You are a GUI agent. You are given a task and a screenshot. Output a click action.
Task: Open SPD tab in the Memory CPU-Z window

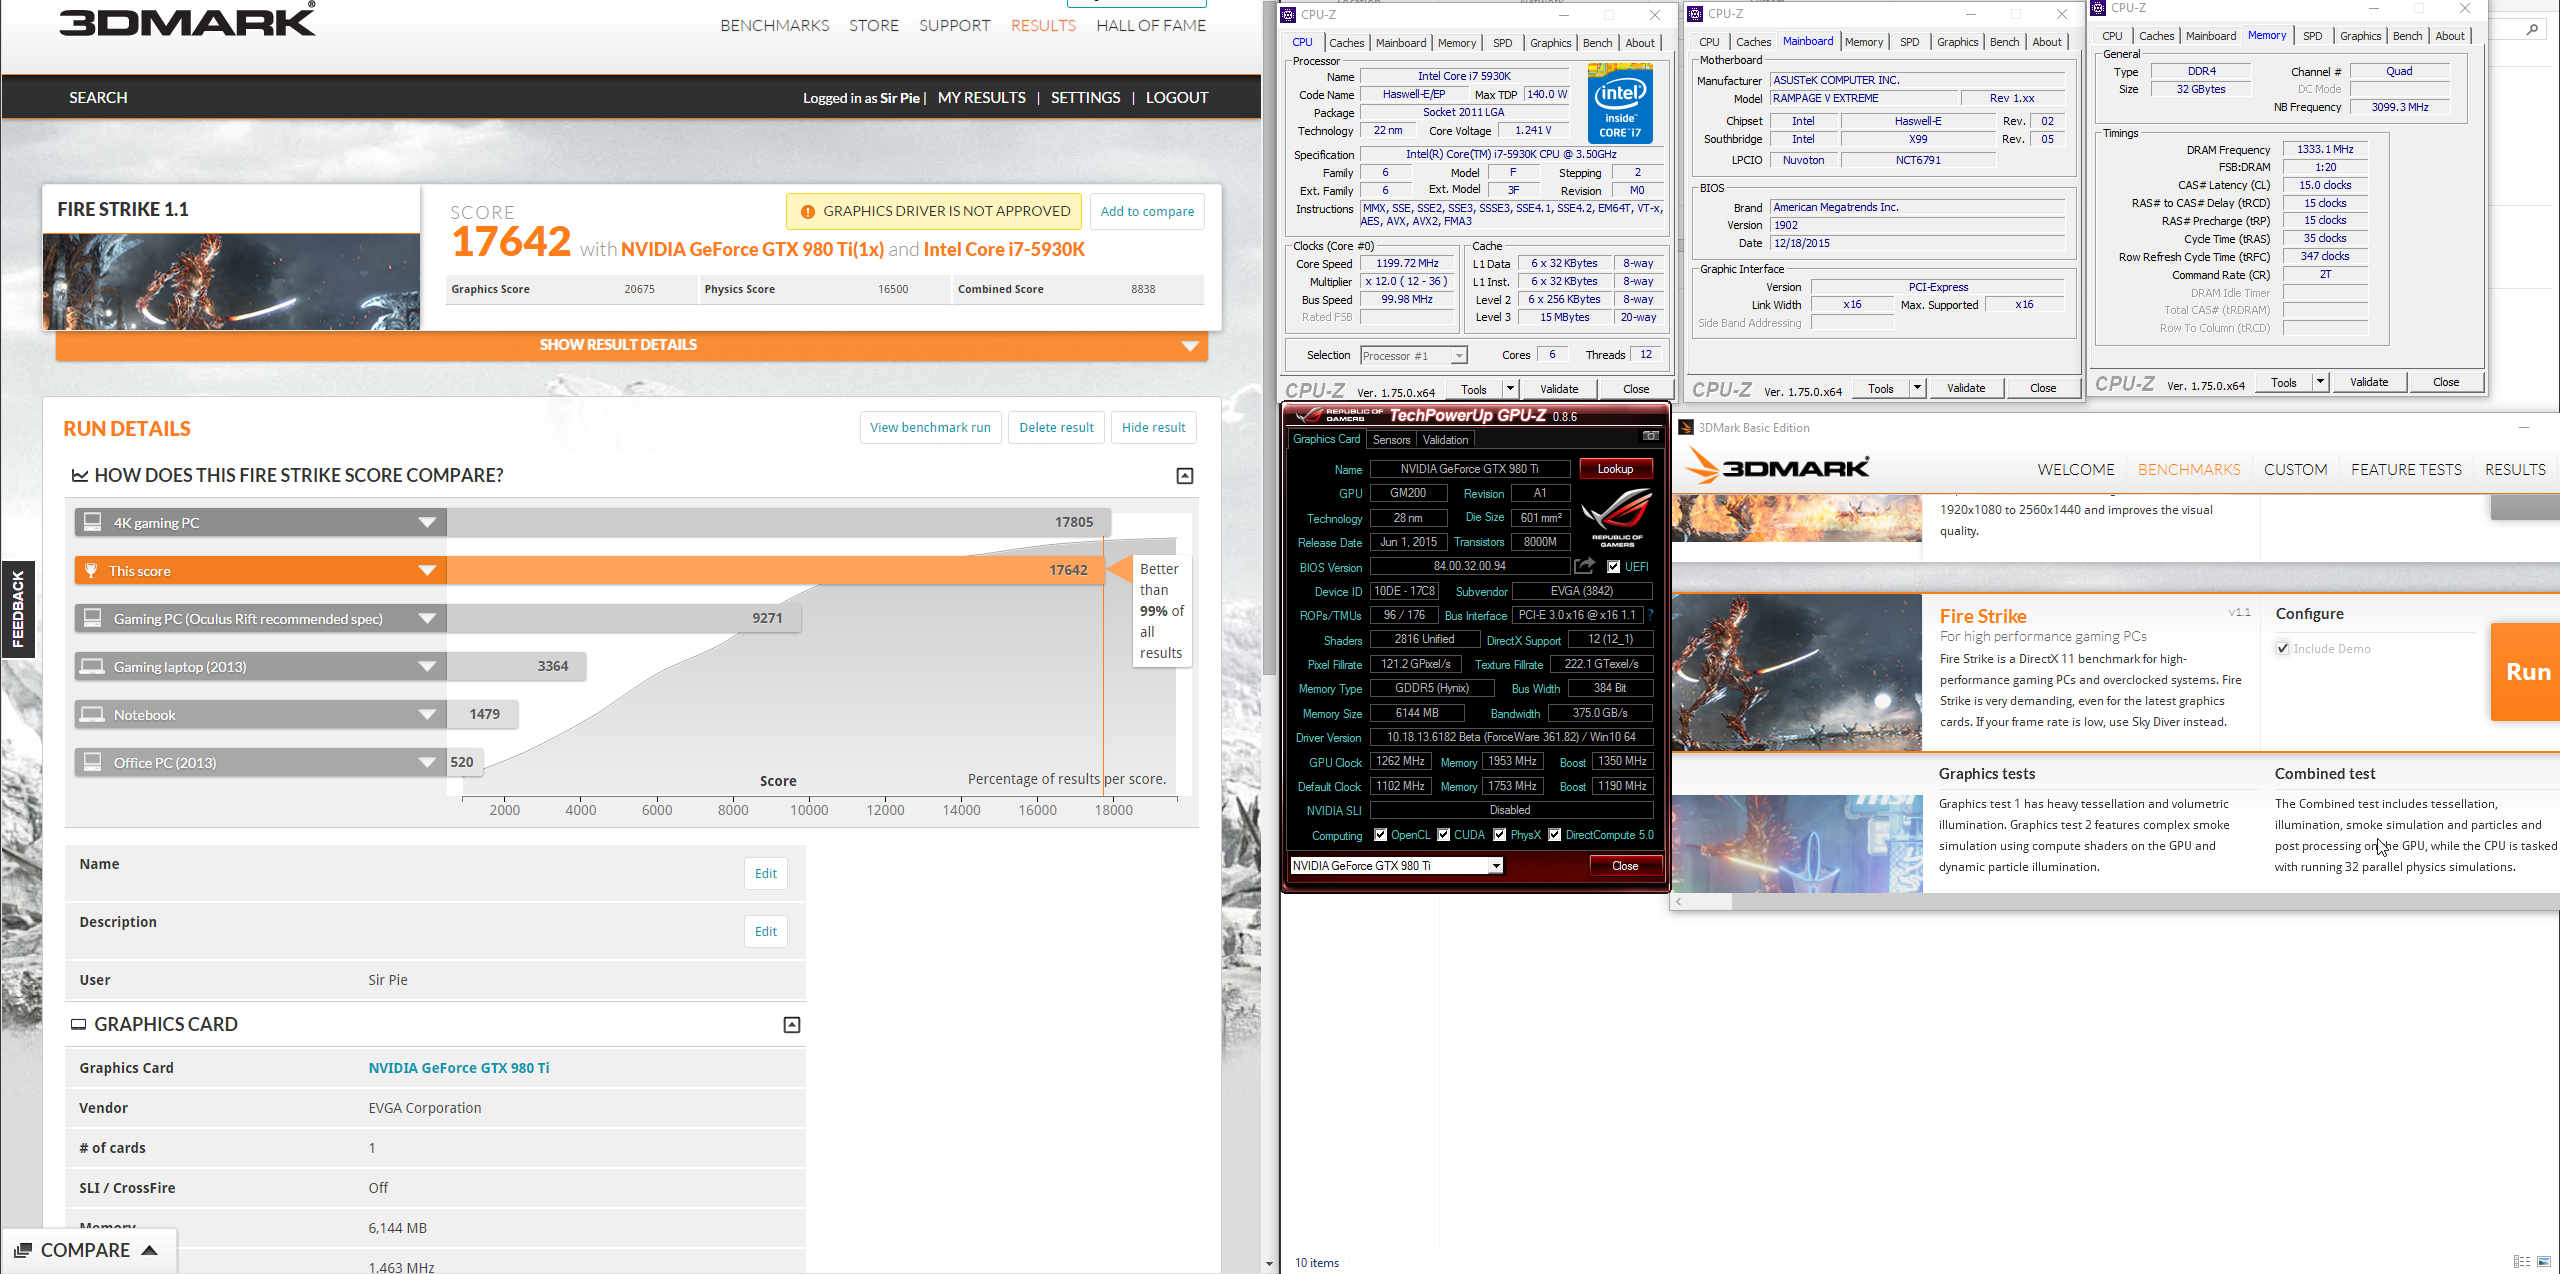pyautogui.click(x=2313, y=36)
